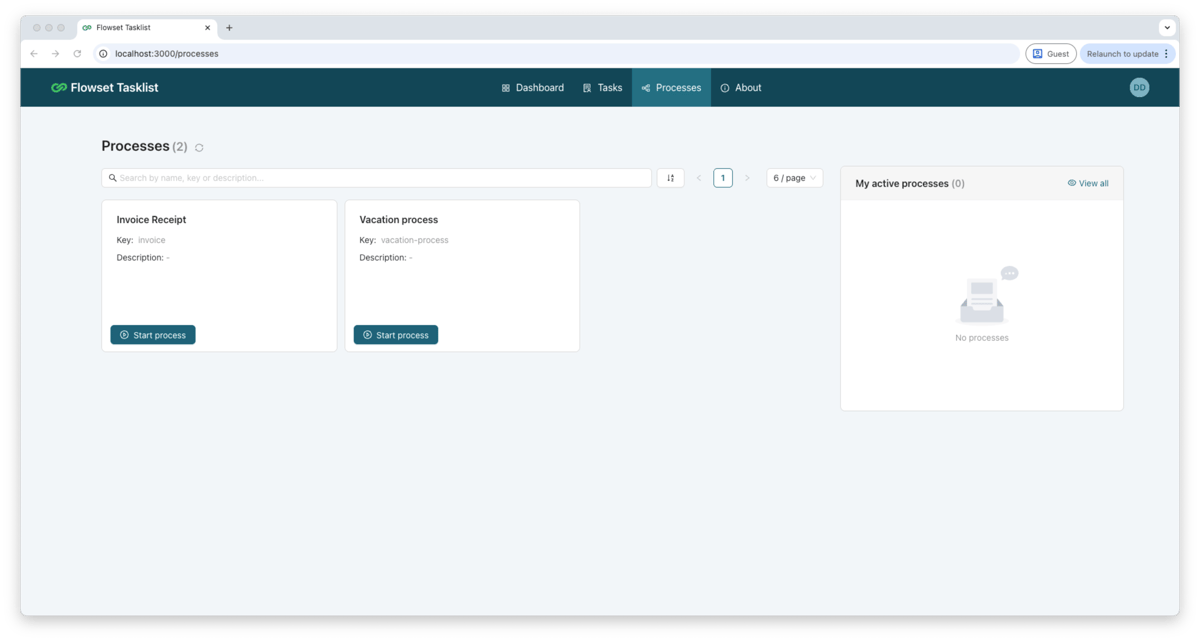1200x641 pixels.
Task: Click the browser forward arrow
Action: point(55,54)
